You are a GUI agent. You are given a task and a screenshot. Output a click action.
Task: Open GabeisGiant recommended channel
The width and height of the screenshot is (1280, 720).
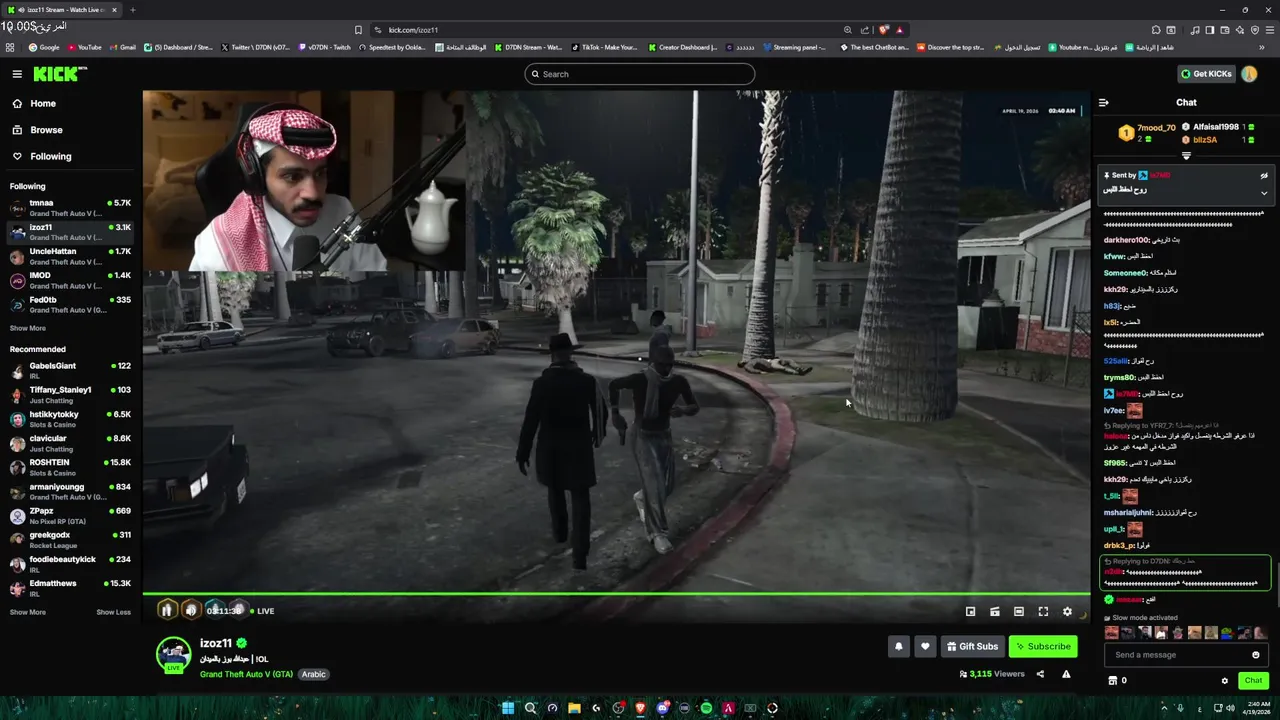click(70, 371)
